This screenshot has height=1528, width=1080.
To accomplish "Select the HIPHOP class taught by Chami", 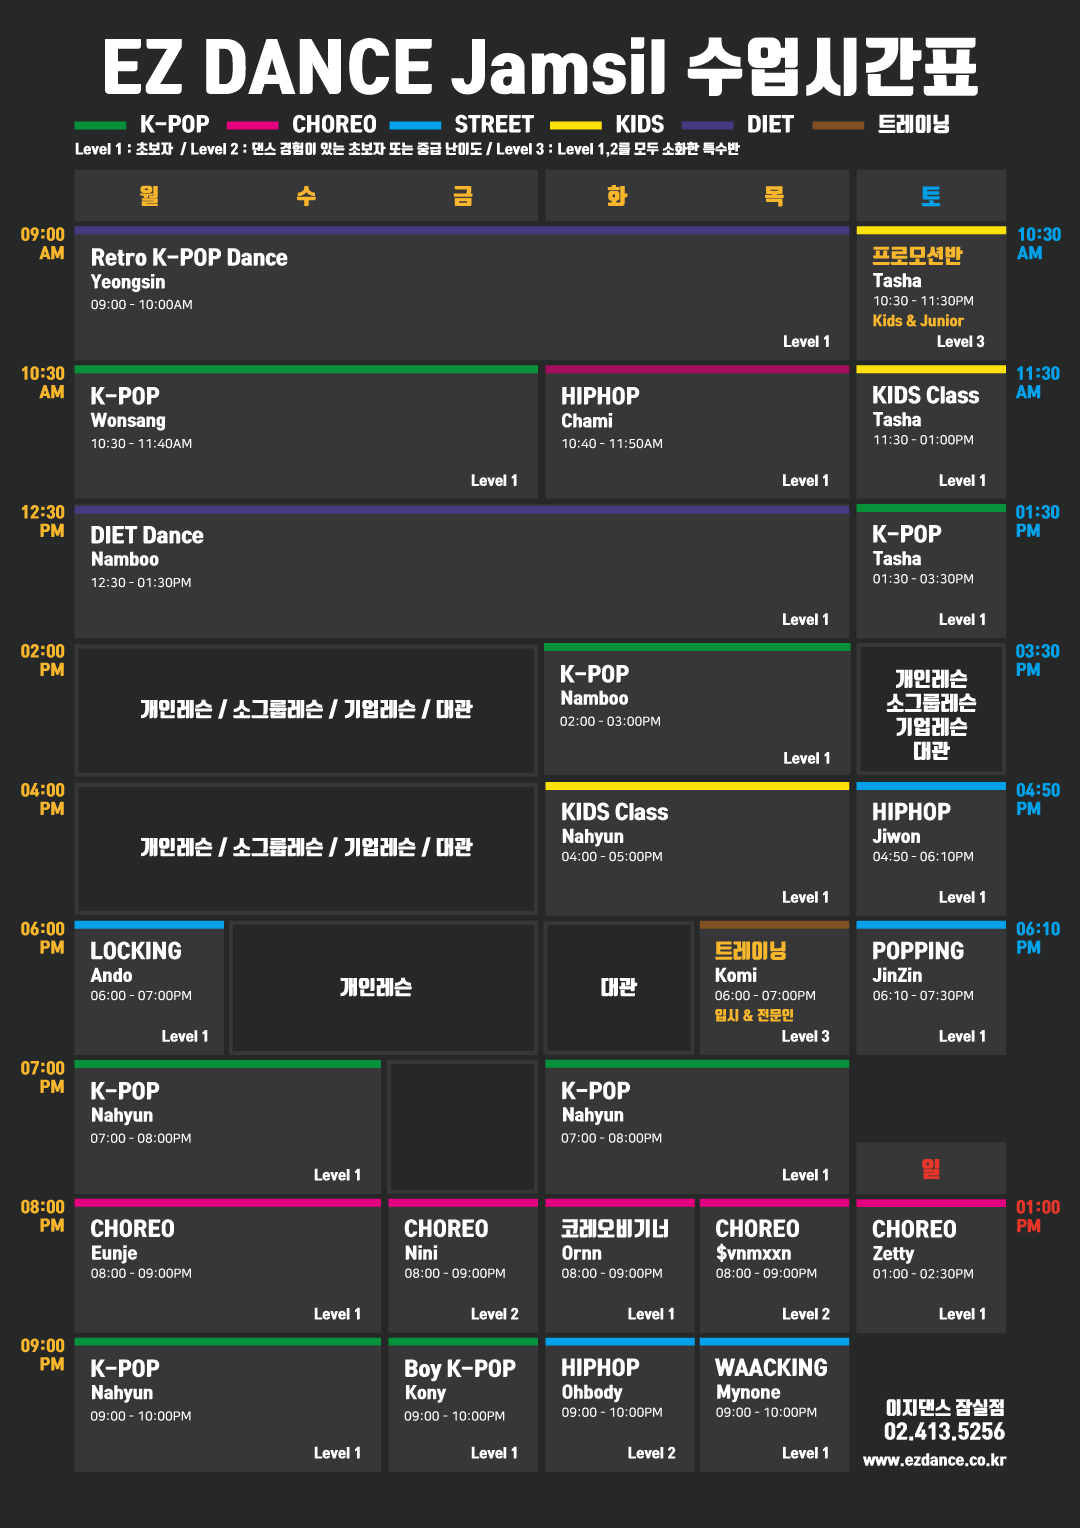I will pyautogui.click(x=697, y=433).
